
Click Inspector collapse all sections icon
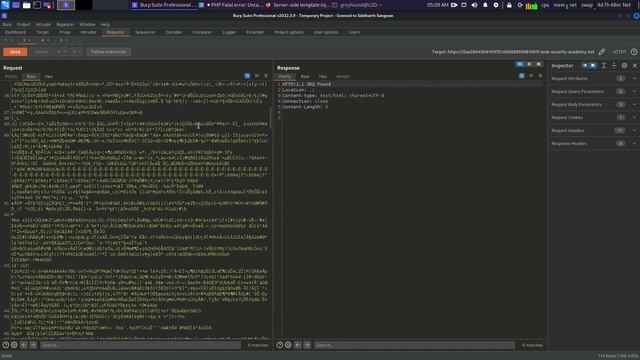click(x=614, y=66)
